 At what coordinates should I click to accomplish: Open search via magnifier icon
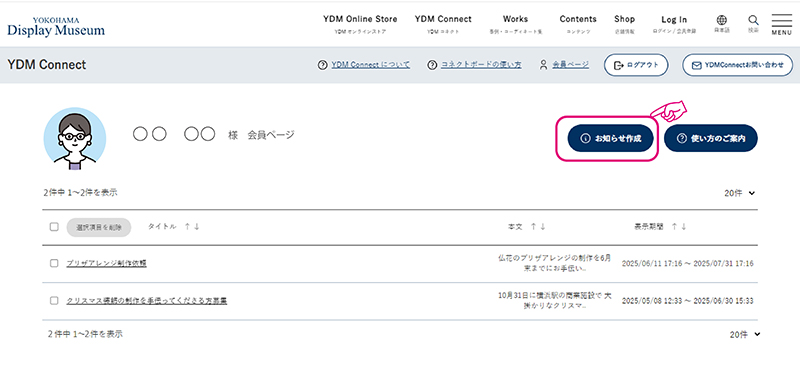pos(753,20)
